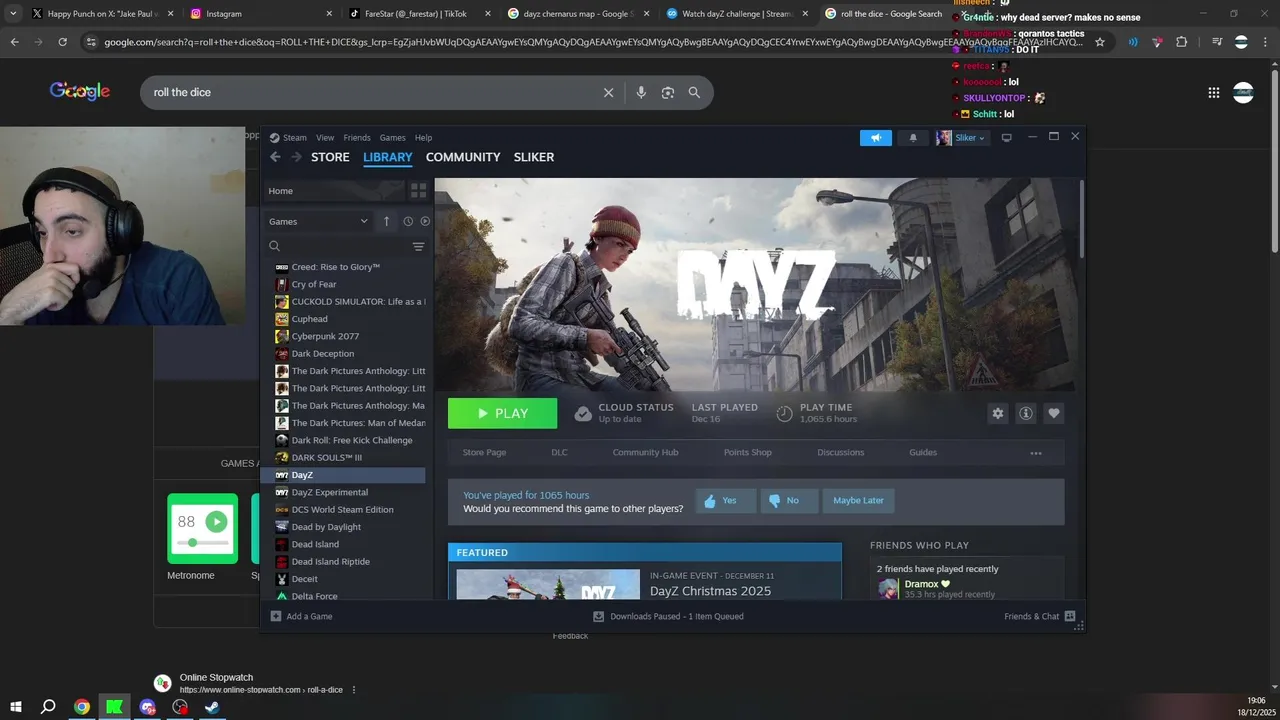
Task: Start Google metronome play button
Action: pos(216,521)
